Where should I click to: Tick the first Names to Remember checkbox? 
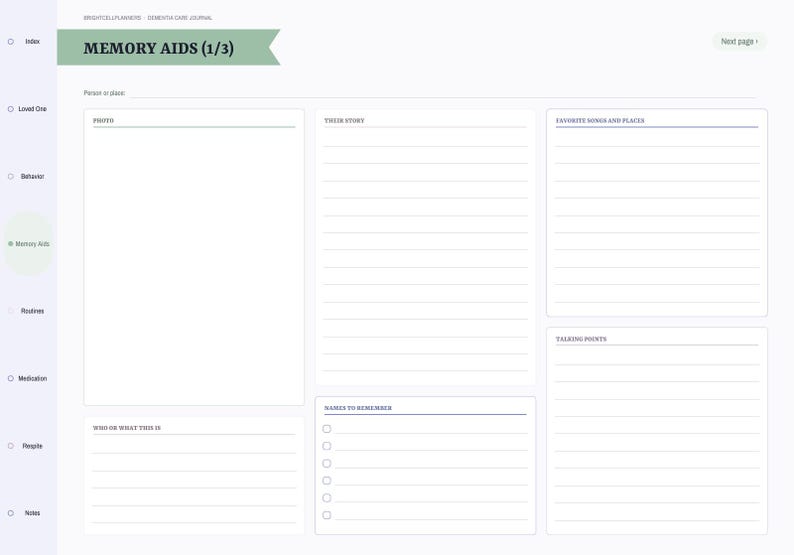[x=327, y=429]
